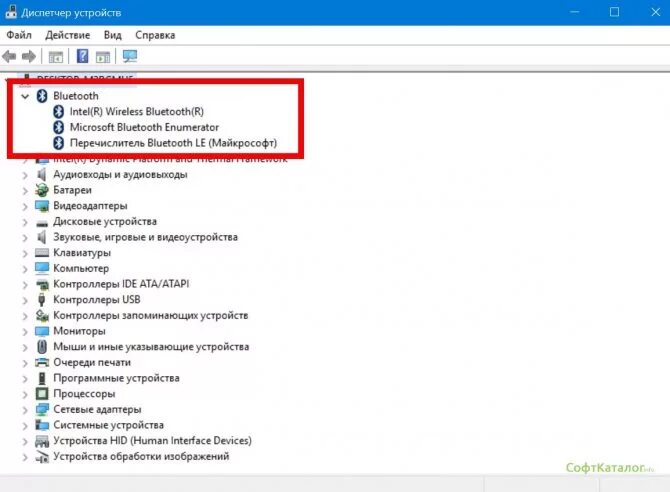This screenshot has height=492, width=670.
Task: Open the Вид menu
Action: point(113,35)
